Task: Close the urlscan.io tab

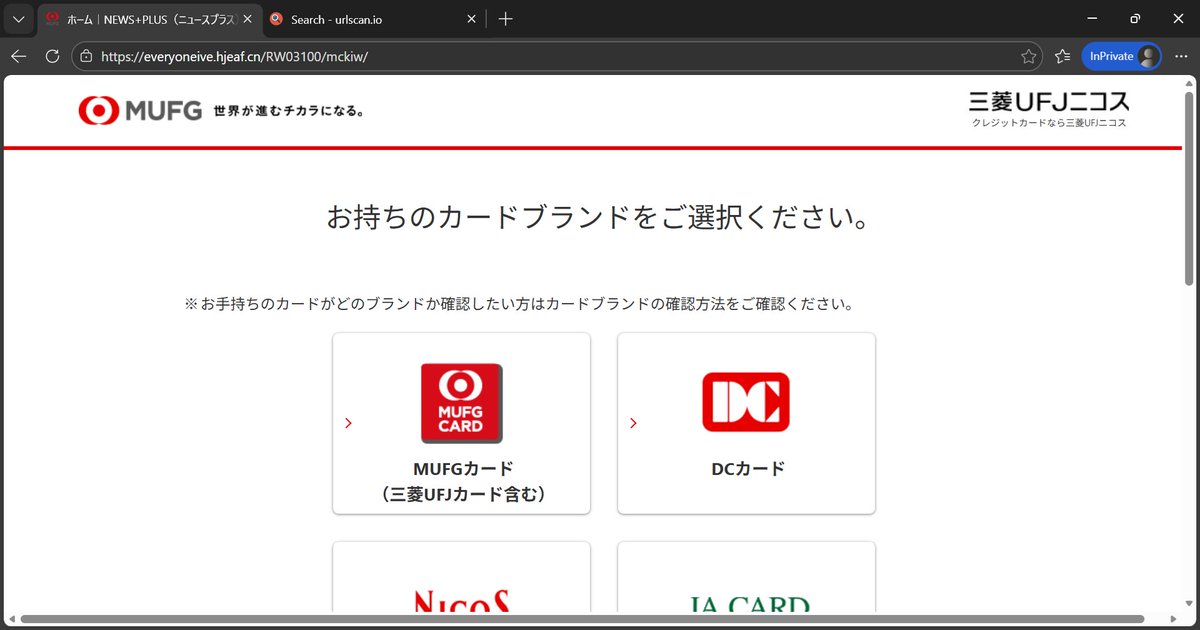Action: point(471,19)
